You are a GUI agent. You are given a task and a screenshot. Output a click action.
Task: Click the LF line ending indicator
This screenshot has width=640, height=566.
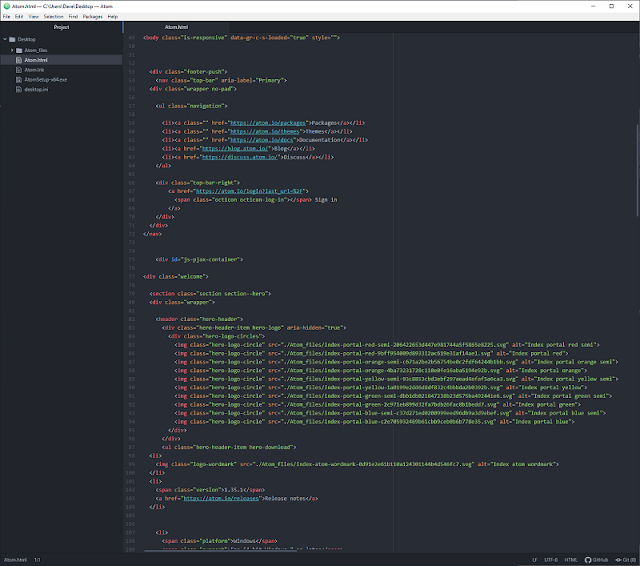[x=534, y=560]
